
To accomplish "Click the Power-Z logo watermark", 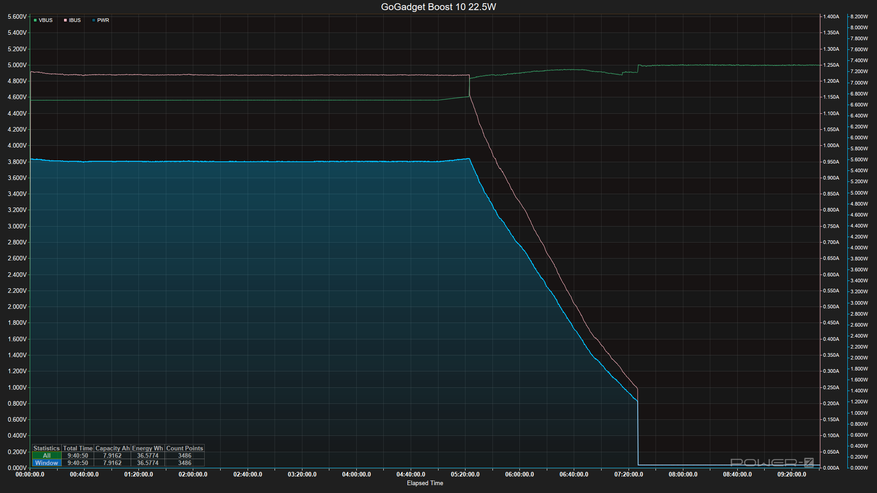I will (772, 462).
